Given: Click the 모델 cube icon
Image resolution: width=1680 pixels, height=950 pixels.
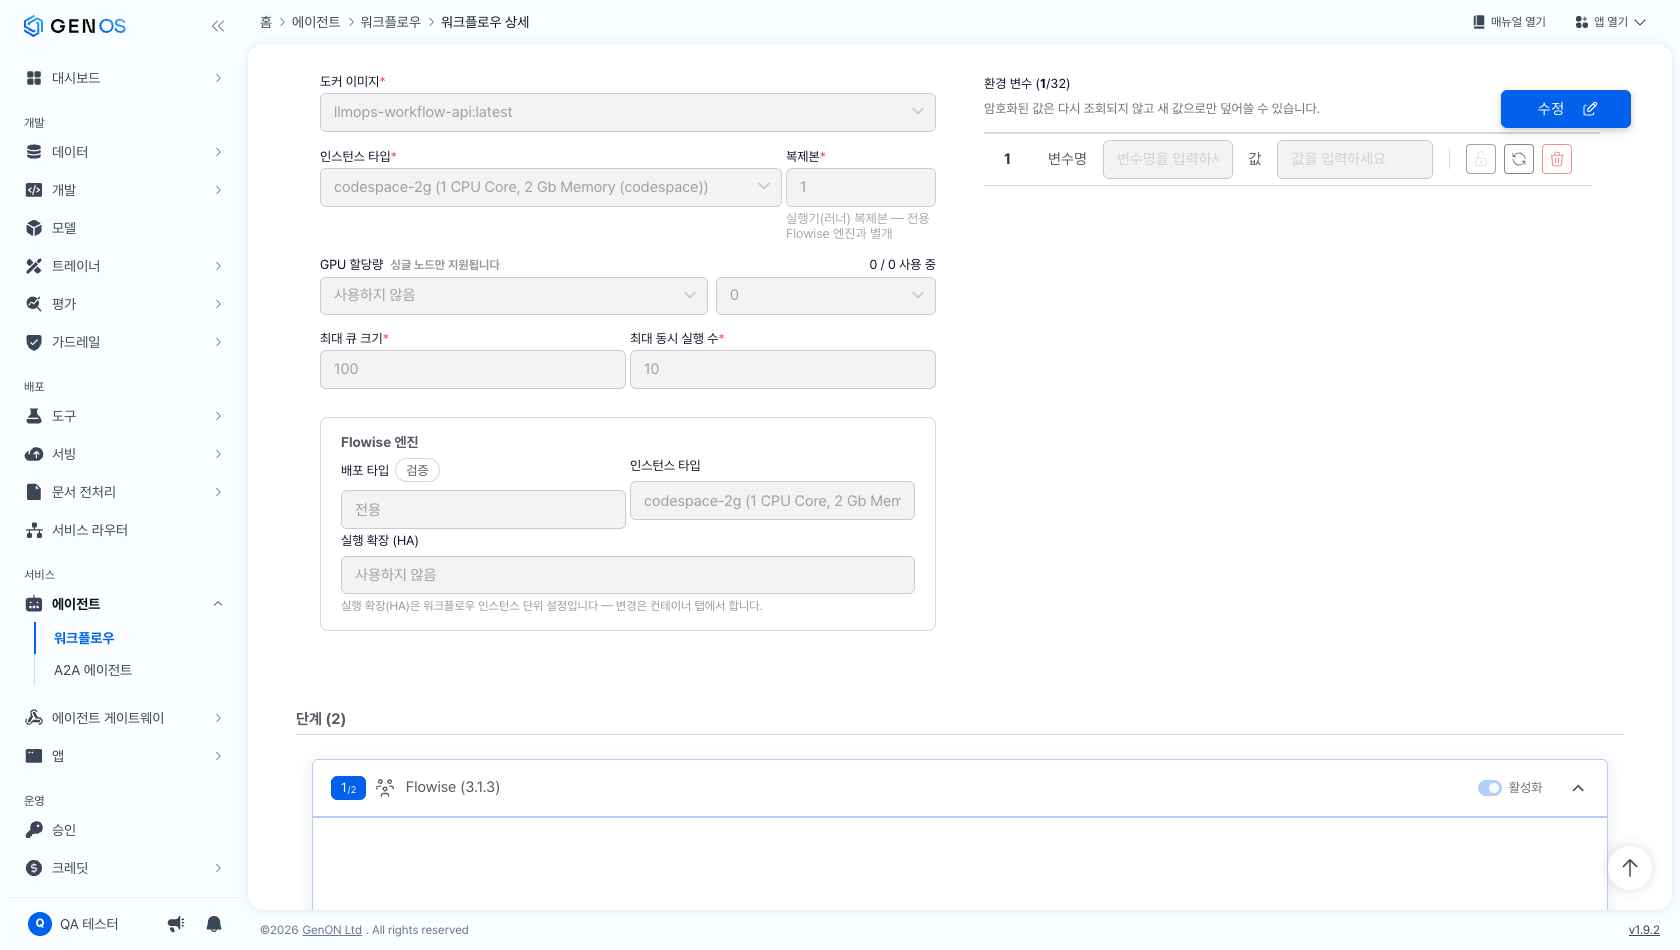Looking at the screenshot, I should tap(34, 228).
